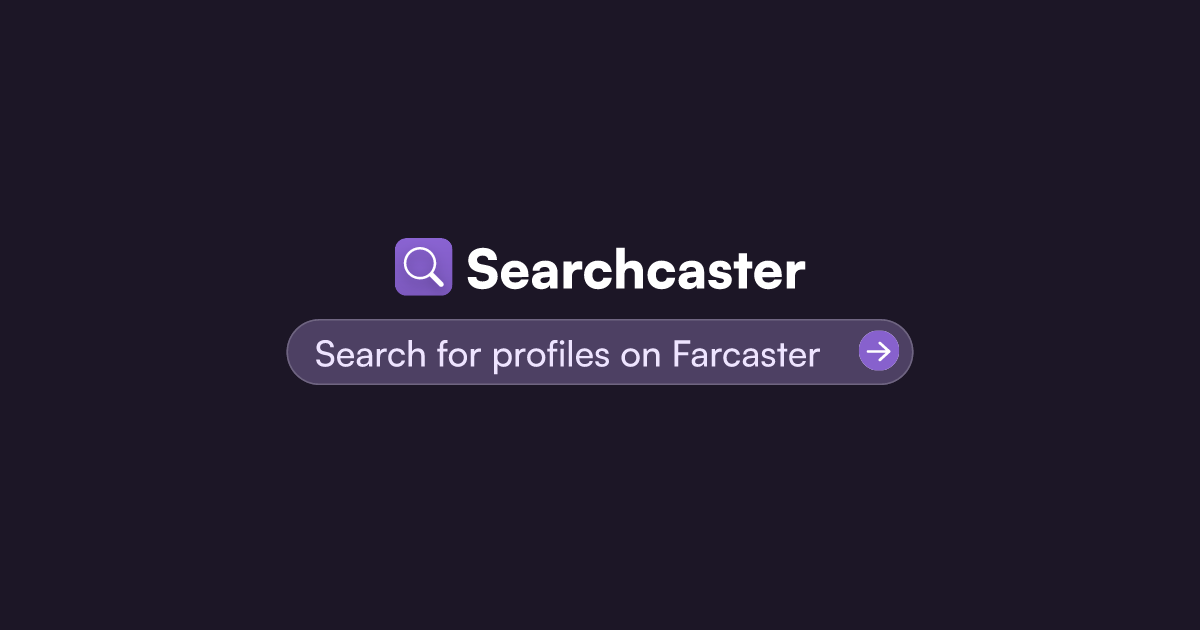Click the letter S of Searchcaster heading
Image resolution: width=1200 pixels, height=630 pixels.
click(x=483, y=269)
